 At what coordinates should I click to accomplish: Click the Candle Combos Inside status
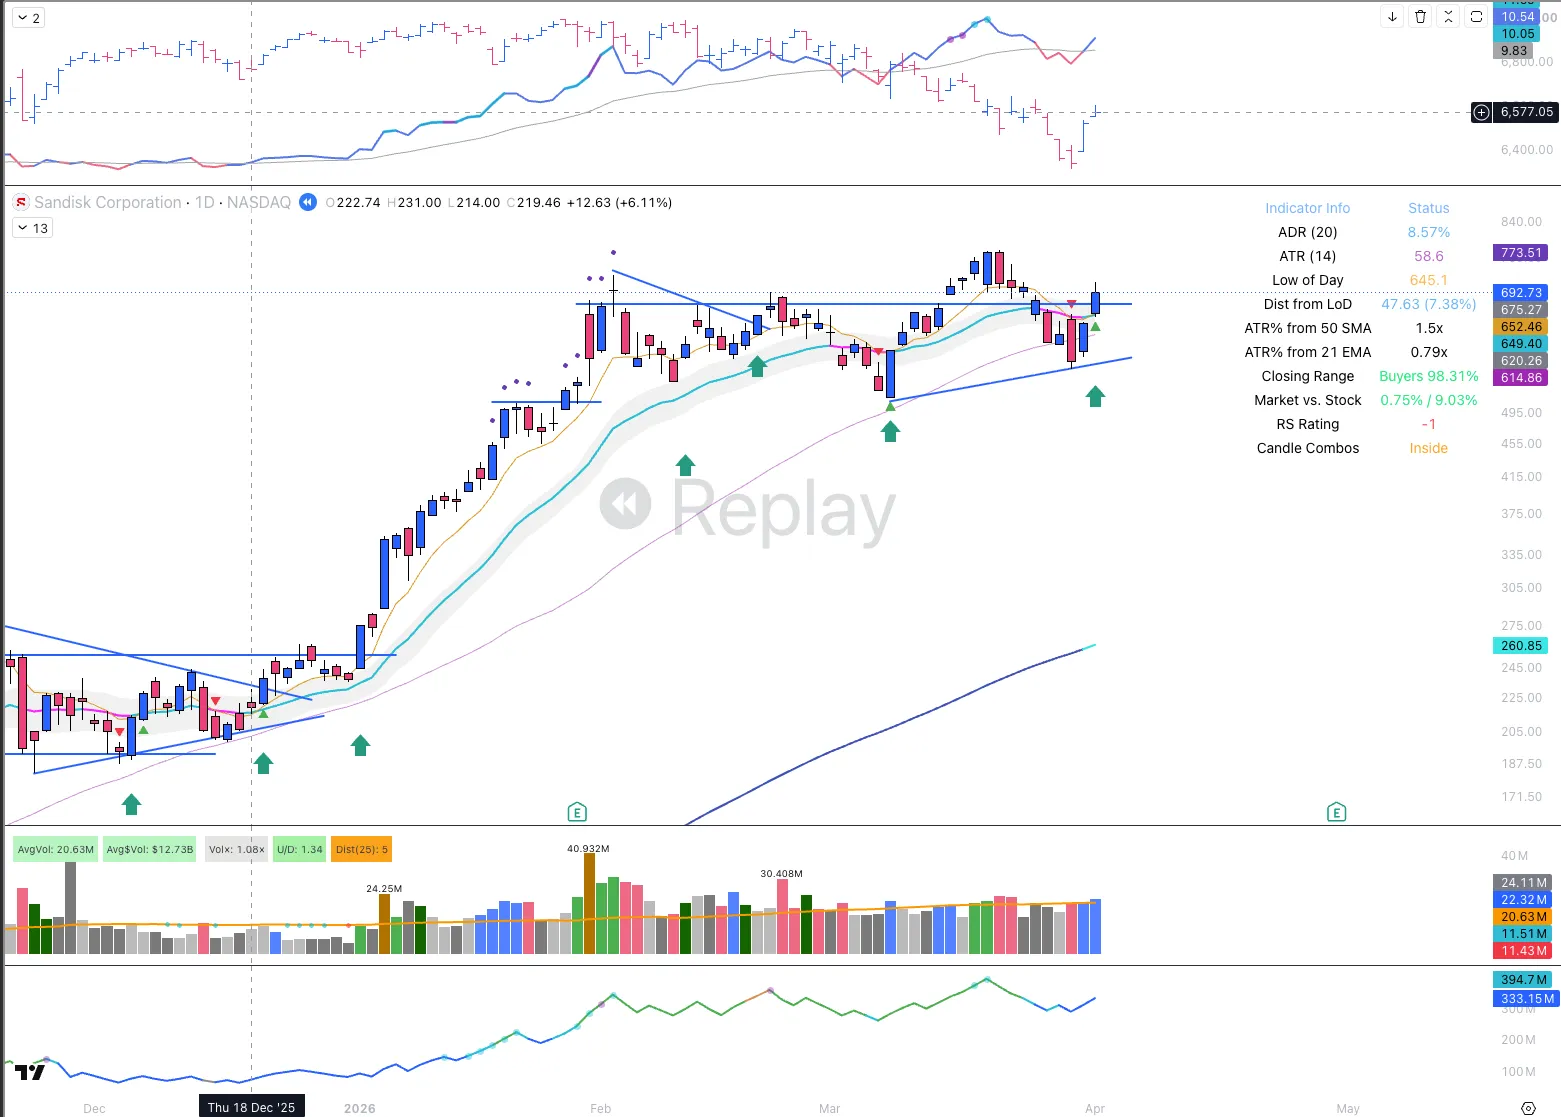pos(1428,448)
